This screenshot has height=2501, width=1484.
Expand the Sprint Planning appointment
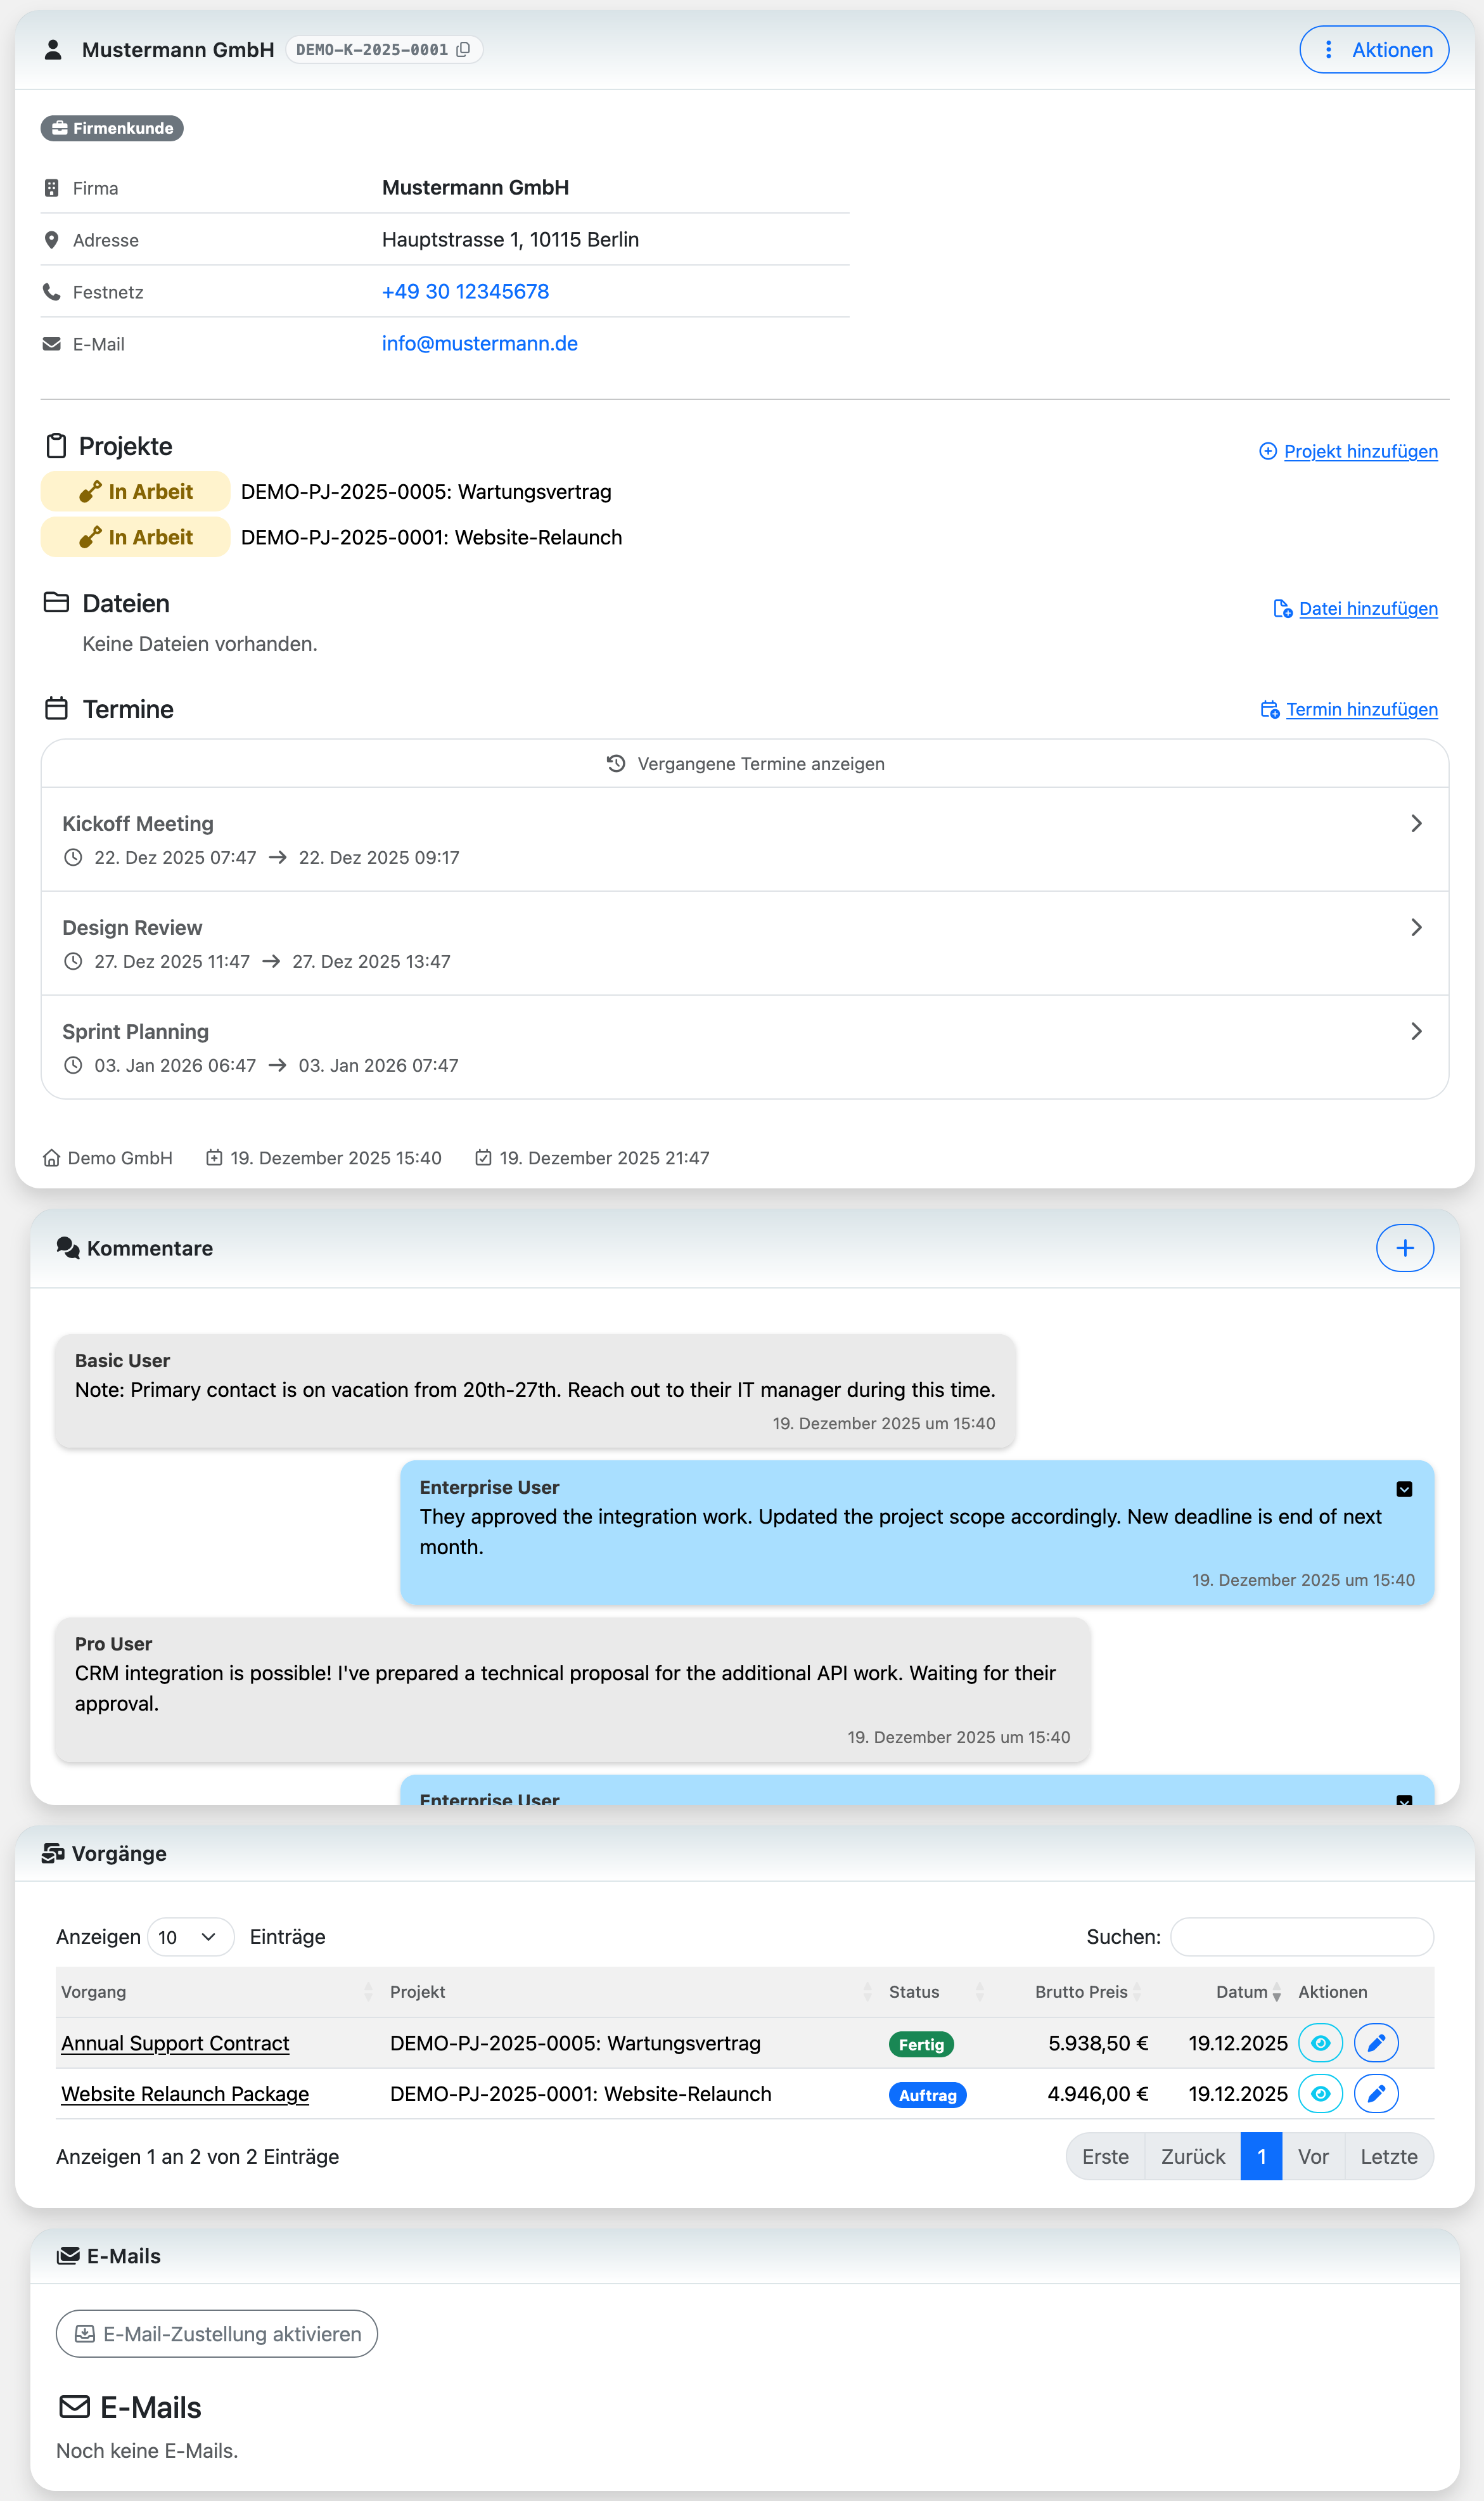pyautogui.click(x=1415, y=1031)
